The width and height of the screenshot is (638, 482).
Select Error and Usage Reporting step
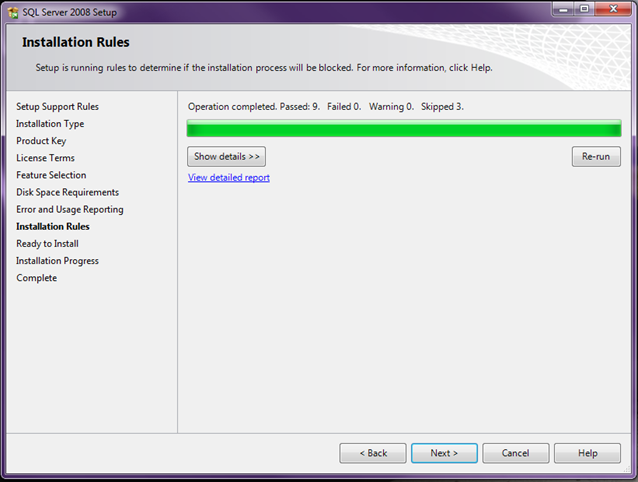click(x=70, y=209)
